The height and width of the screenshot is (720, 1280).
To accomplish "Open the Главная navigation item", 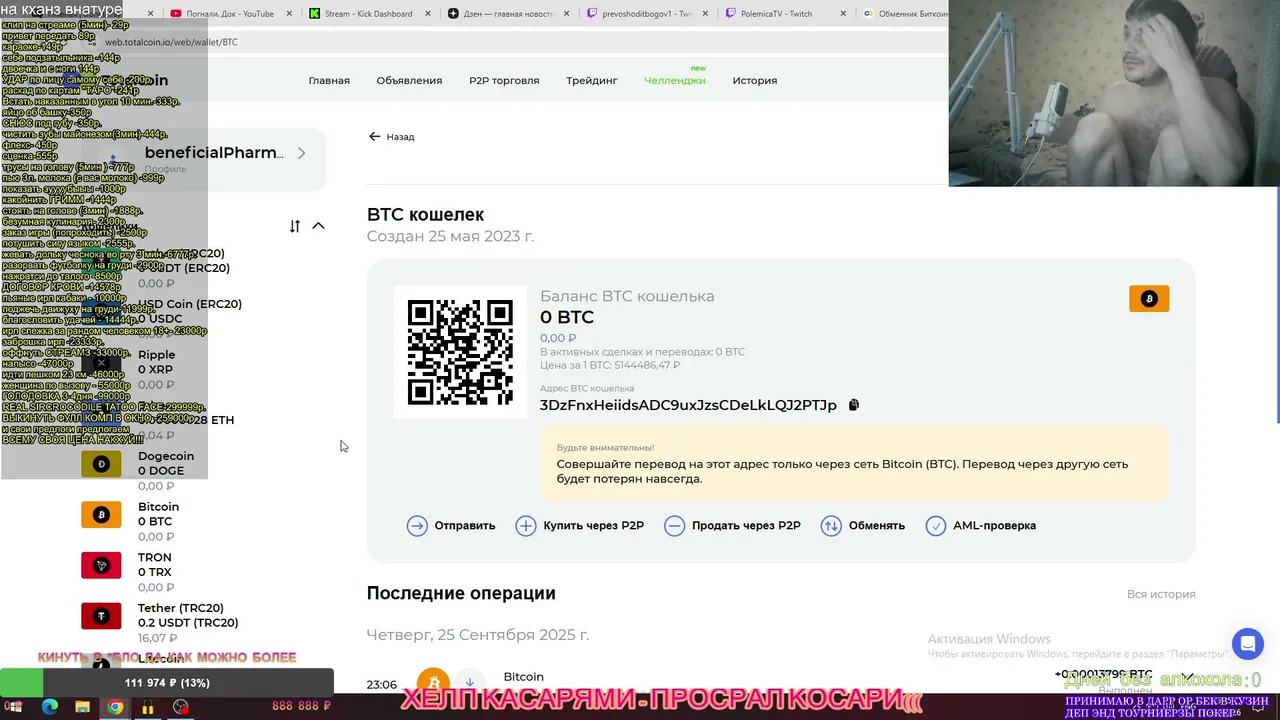I will coord(329,80).
